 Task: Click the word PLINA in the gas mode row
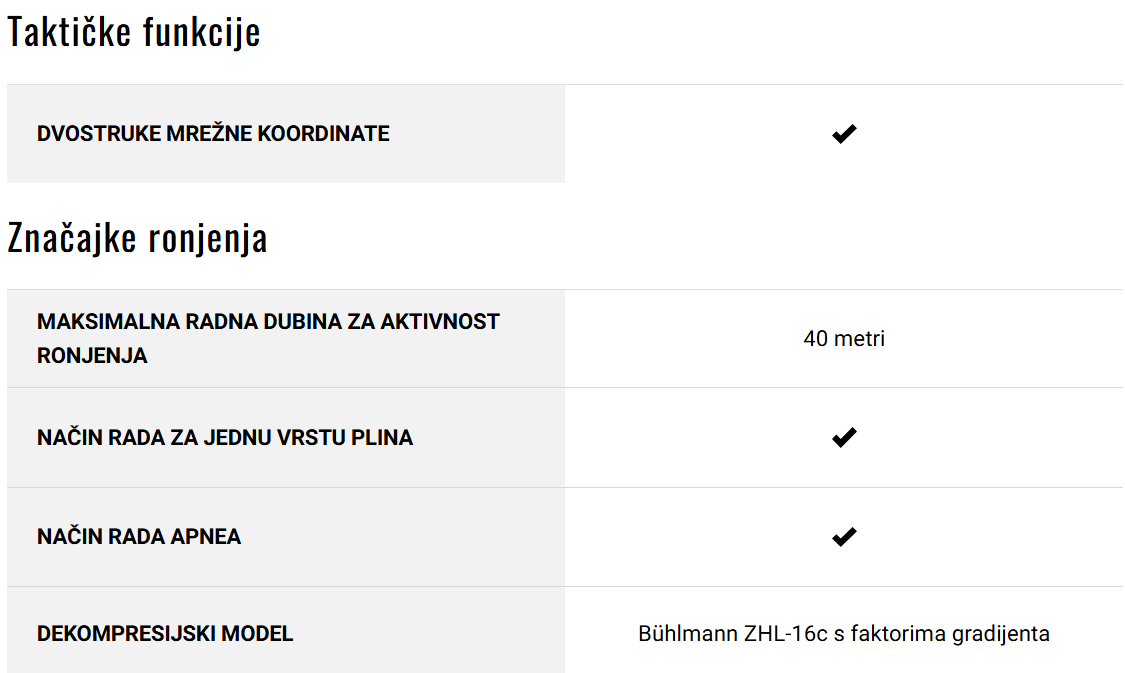pyautogui.click(x=382, y=438)
